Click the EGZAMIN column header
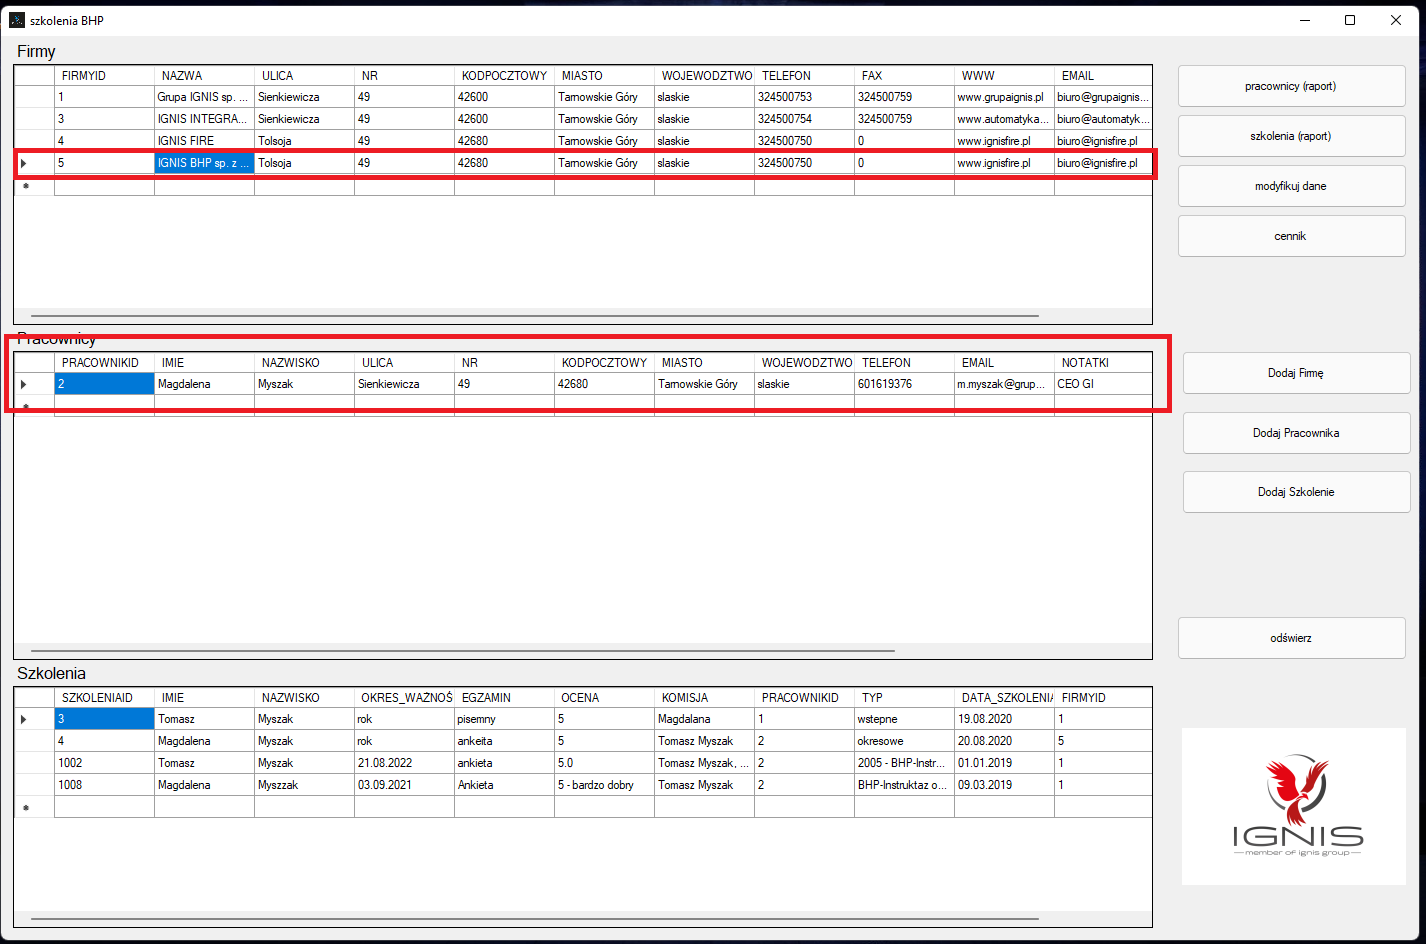The image size is (1426, 944). (x=504, y=698)
